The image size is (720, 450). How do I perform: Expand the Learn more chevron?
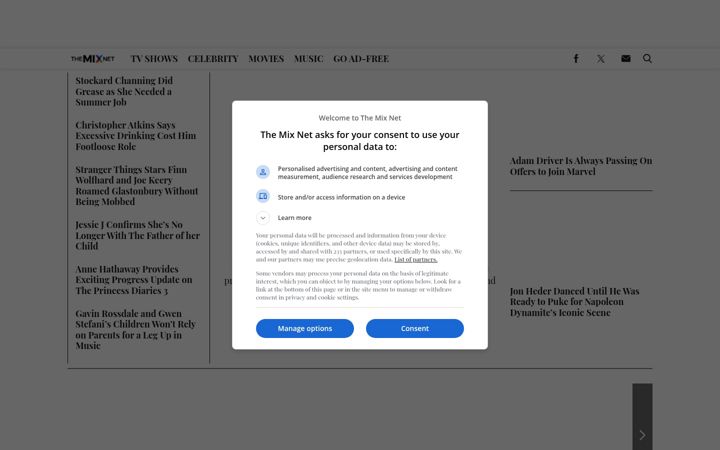click(263, 218)
